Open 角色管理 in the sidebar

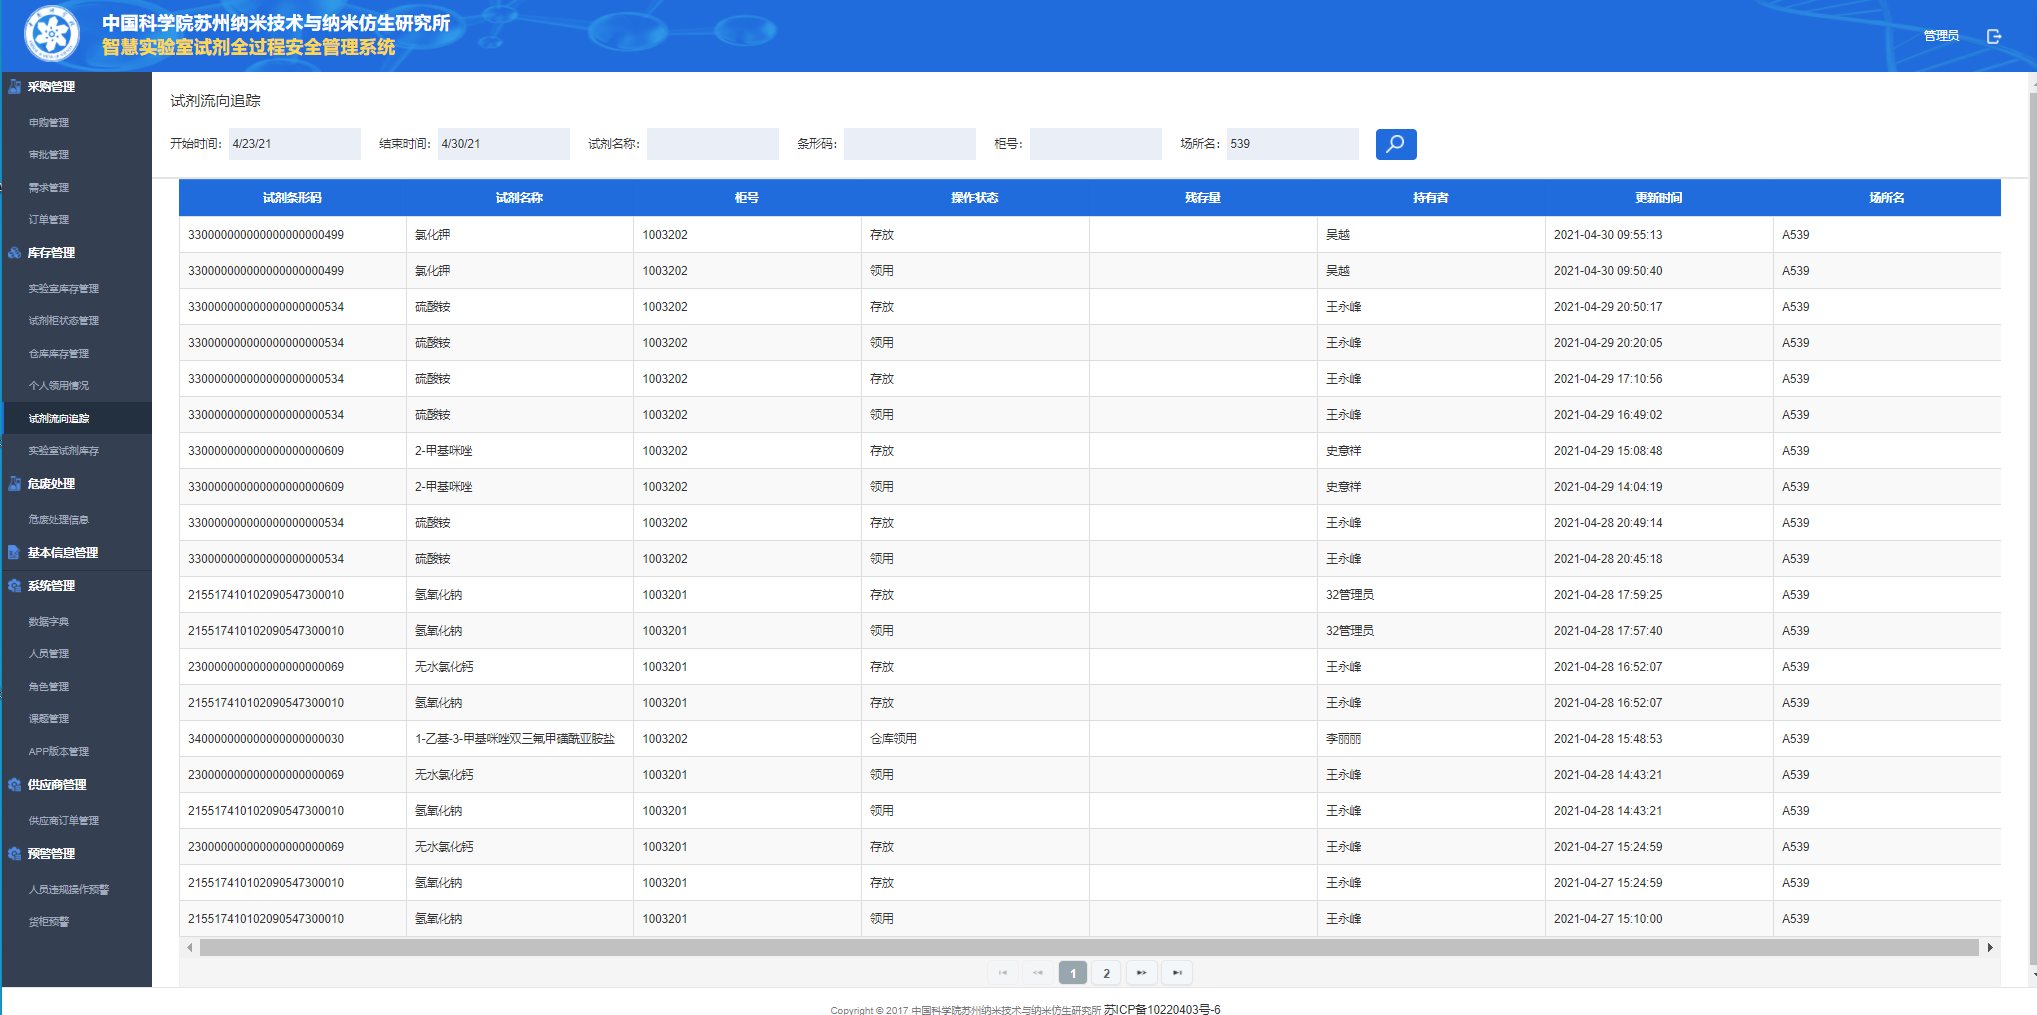[x=49, y=687]
